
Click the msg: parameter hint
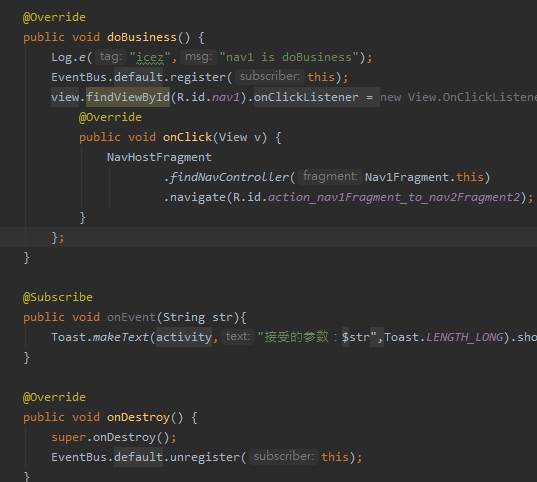(x=199, y=57)
